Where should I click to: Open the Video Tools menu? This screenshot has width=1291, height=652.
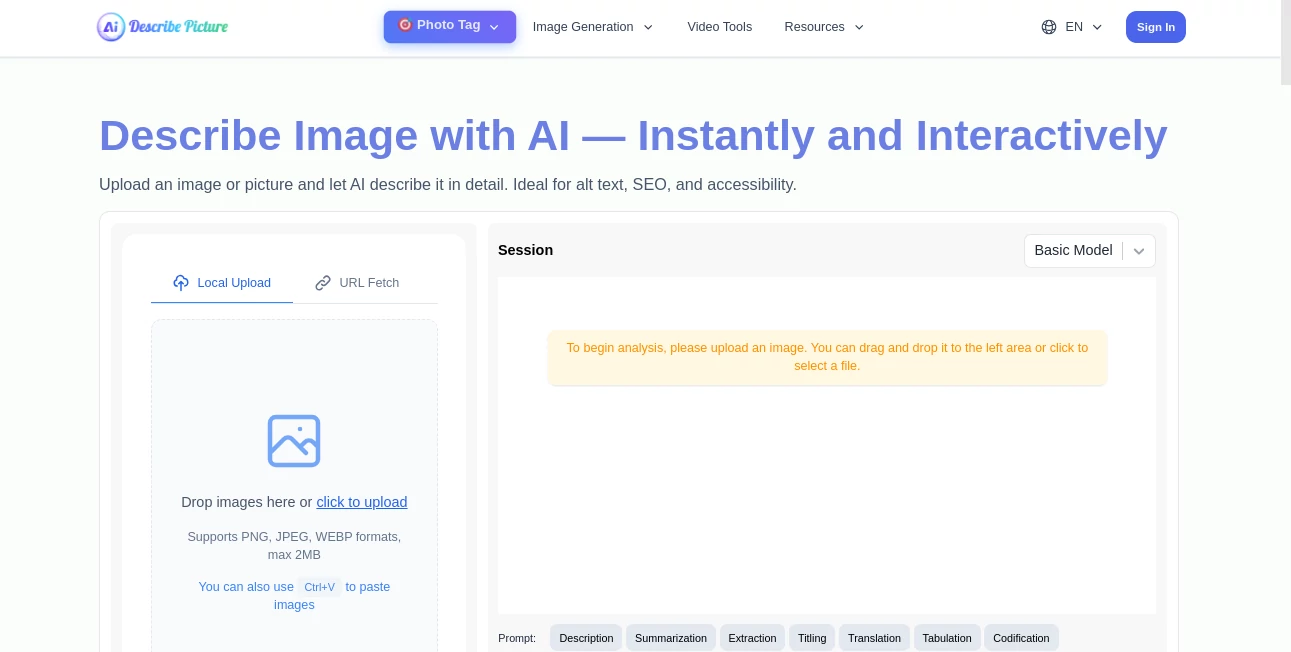(x=719, y=27)
